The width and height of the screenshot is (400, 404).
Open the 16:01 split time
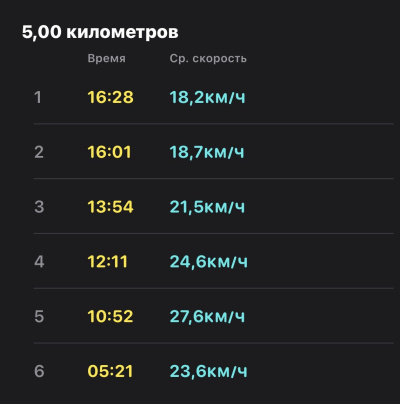[x=109, y=152]
